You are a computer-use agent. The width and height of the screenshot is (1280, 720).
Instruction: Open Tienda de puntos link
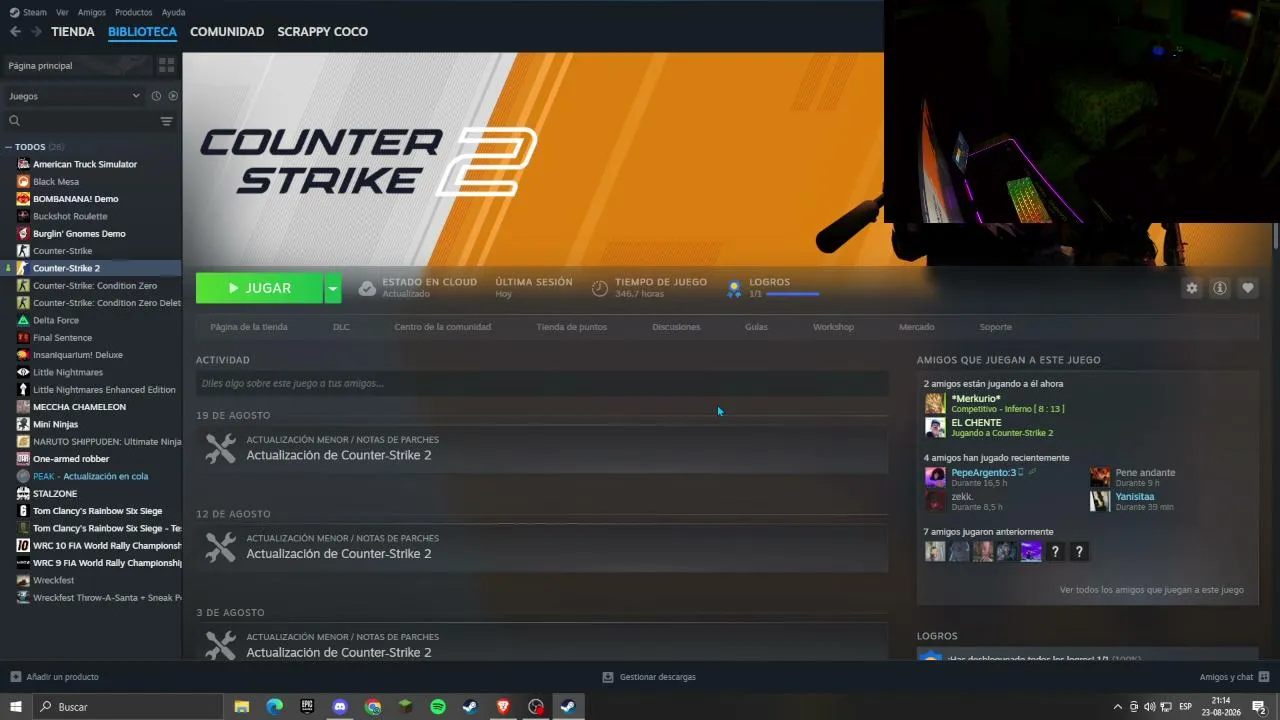click(x=571, y=327)
